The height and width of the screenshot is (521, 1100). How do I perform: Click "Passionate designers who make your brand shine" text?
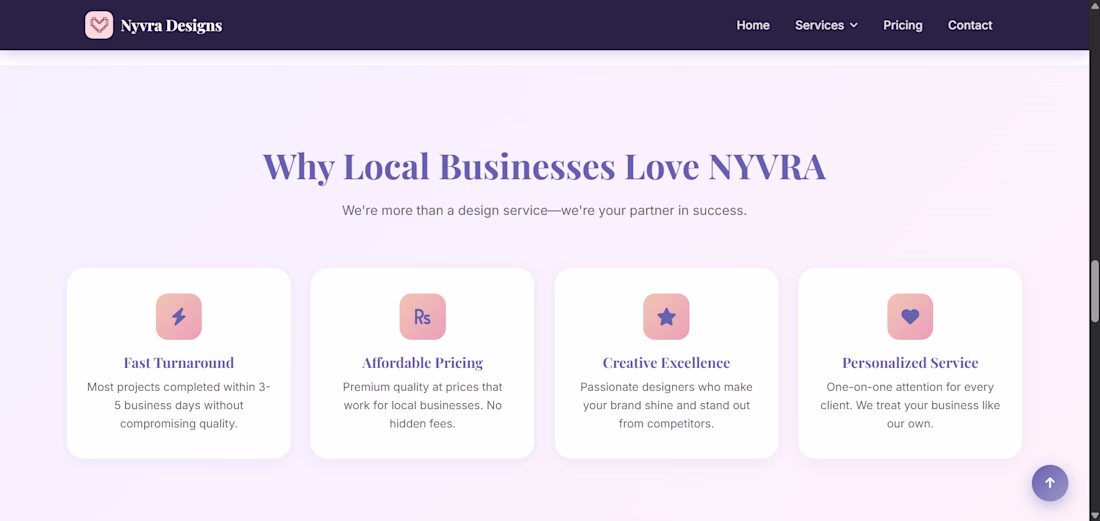click(666, 405)
